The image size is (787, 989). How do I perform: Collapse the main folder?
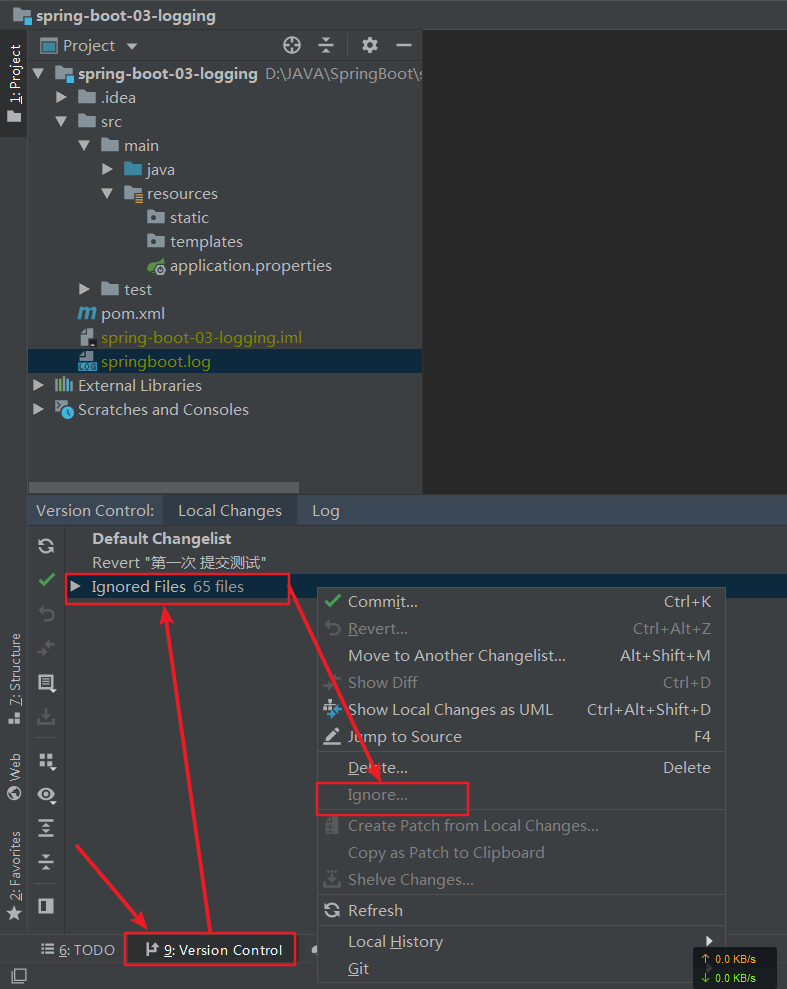click(x=85, y=145)
